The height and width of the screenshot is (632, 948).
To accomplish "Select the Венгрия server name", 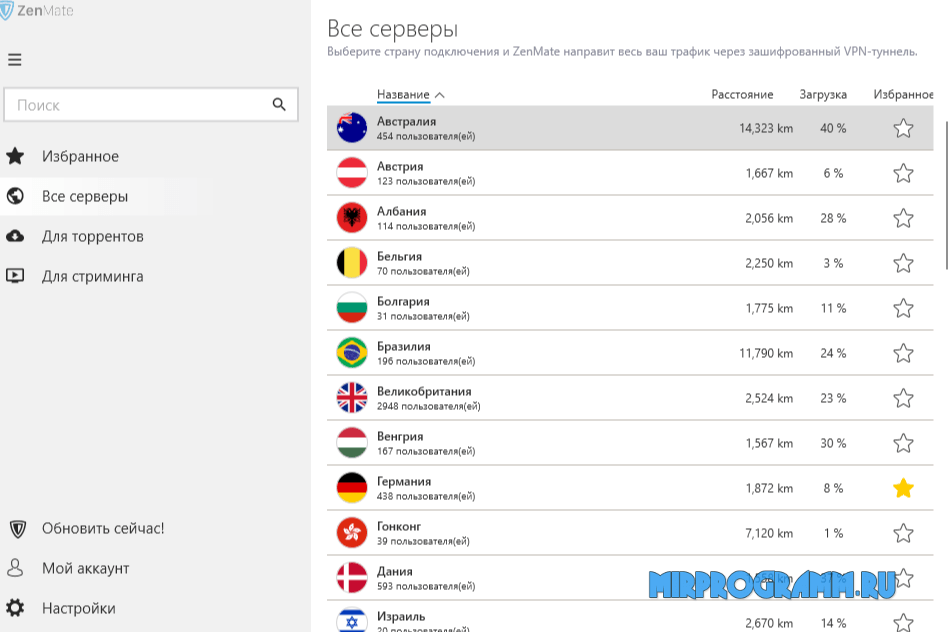I will click(x=400, y=437).
